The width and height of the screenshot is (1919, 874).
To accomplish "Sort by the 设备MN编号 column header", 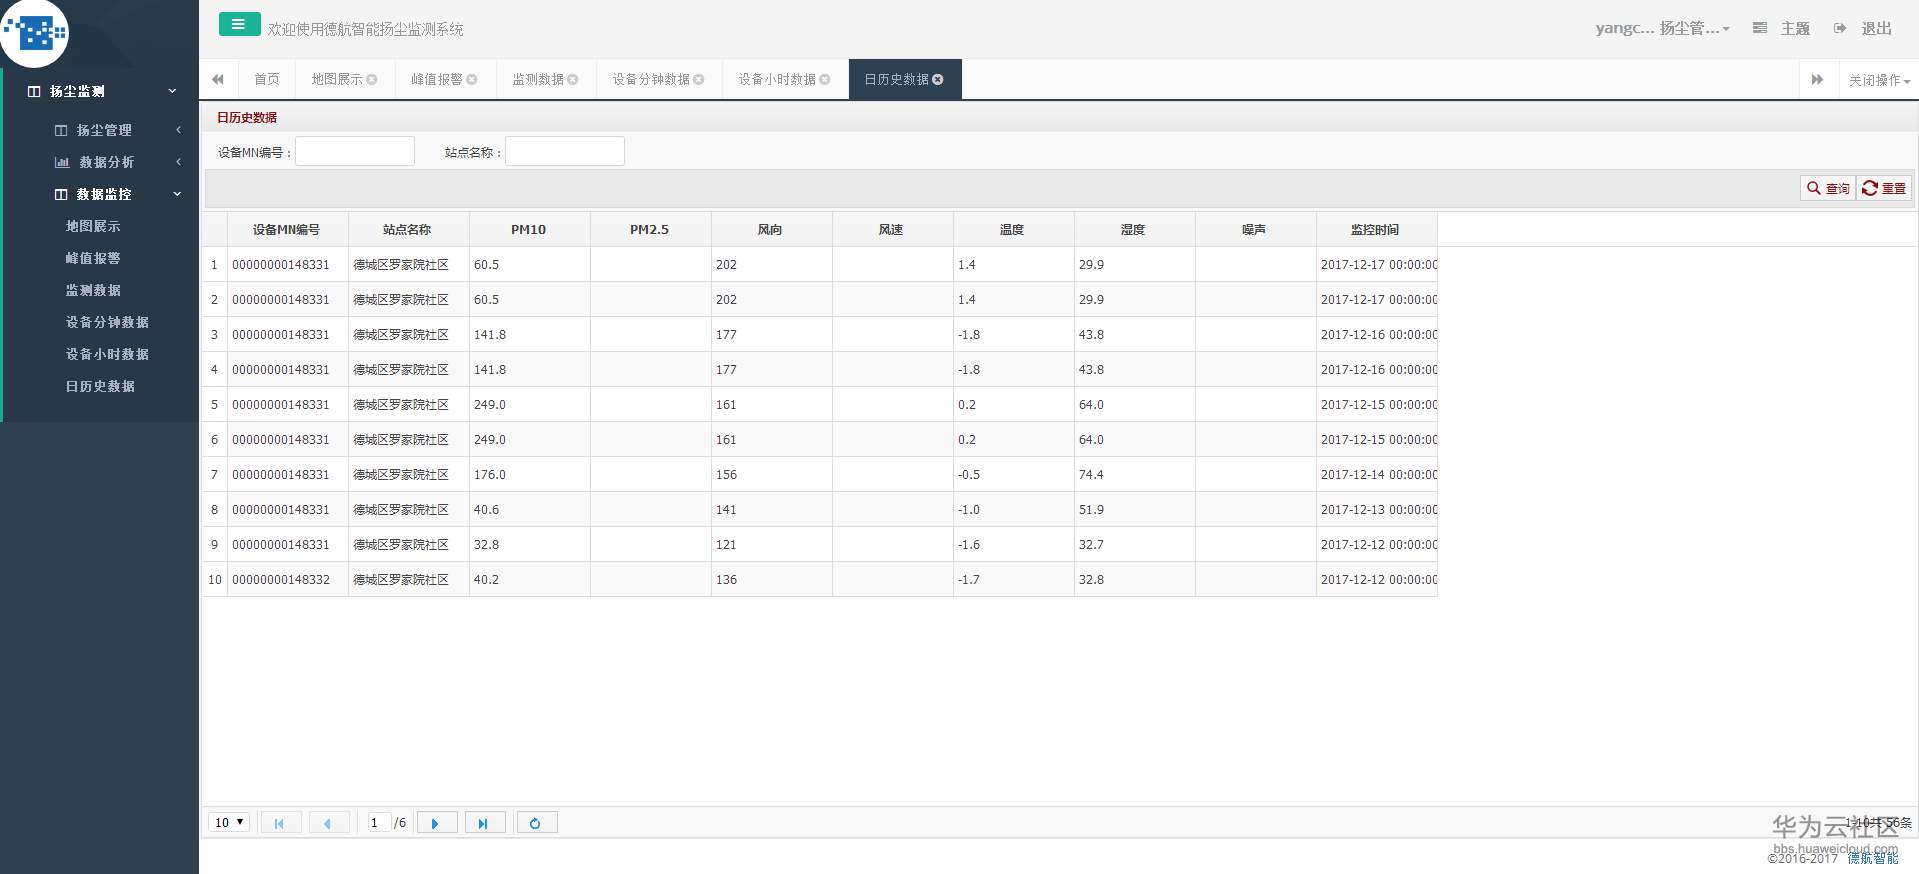I will (287, 230).
